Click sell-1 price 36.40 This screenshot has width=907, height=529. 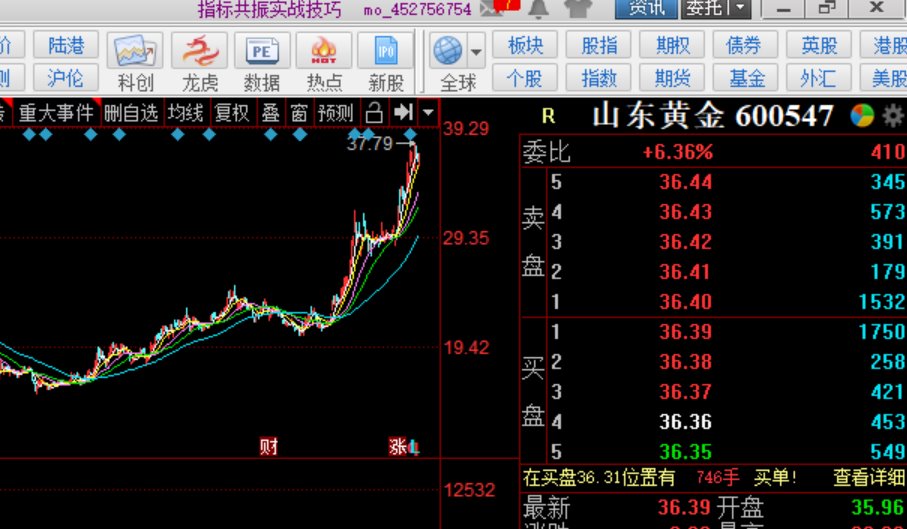pos(685,302)
